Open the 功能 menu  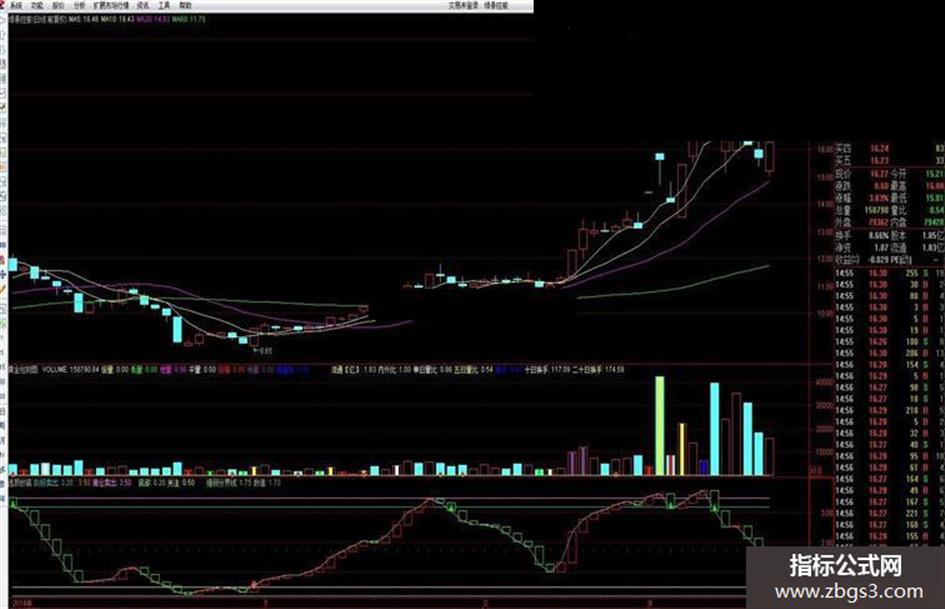(37, 5)
